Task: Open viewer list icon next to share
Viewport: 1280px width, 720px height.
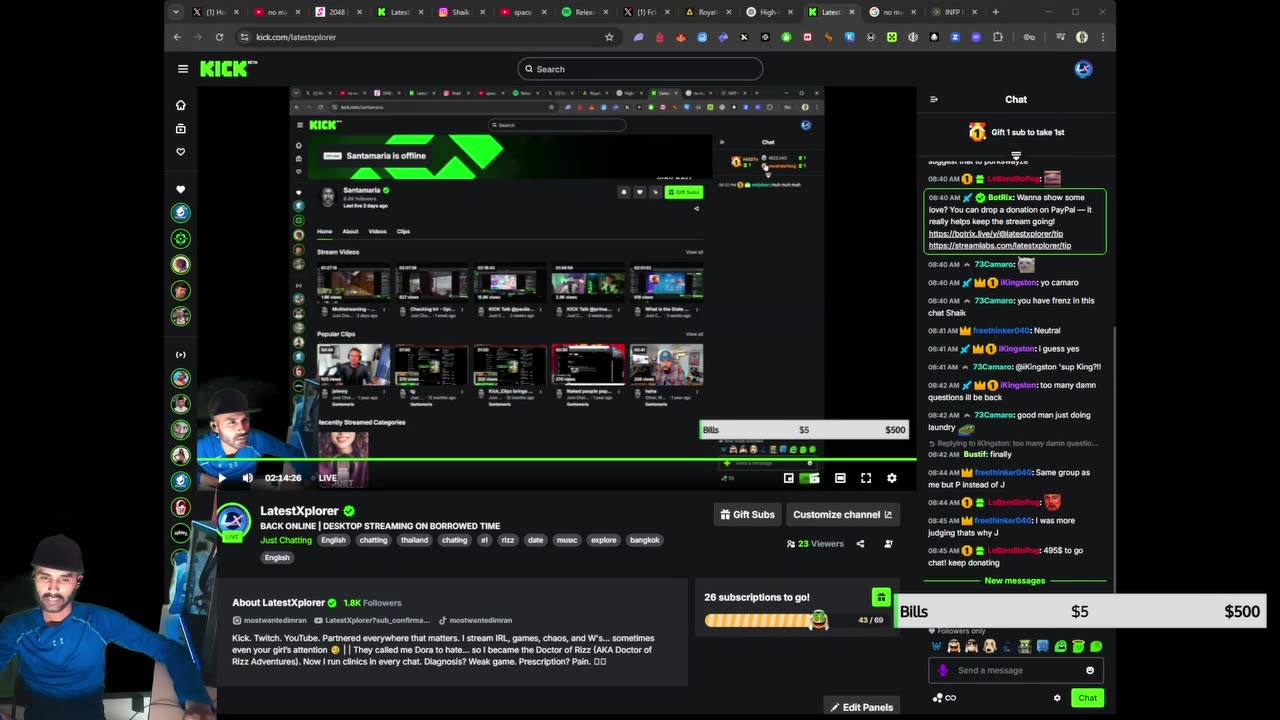Action: click(888, 544)
